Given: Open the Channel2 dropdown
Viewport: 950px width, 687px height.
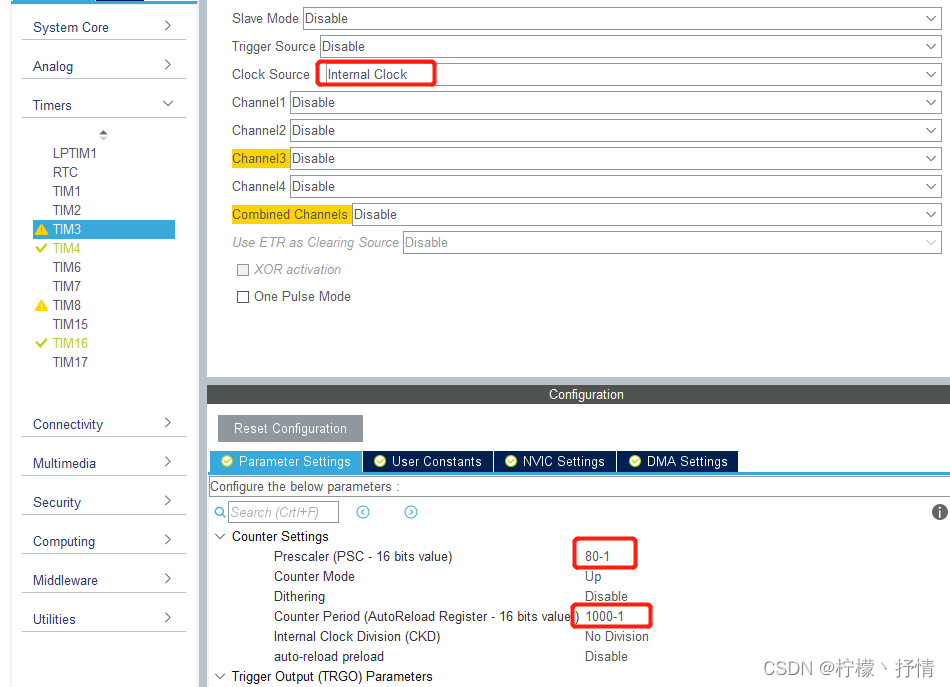Looking at the screenshot, I should point(616,130).
